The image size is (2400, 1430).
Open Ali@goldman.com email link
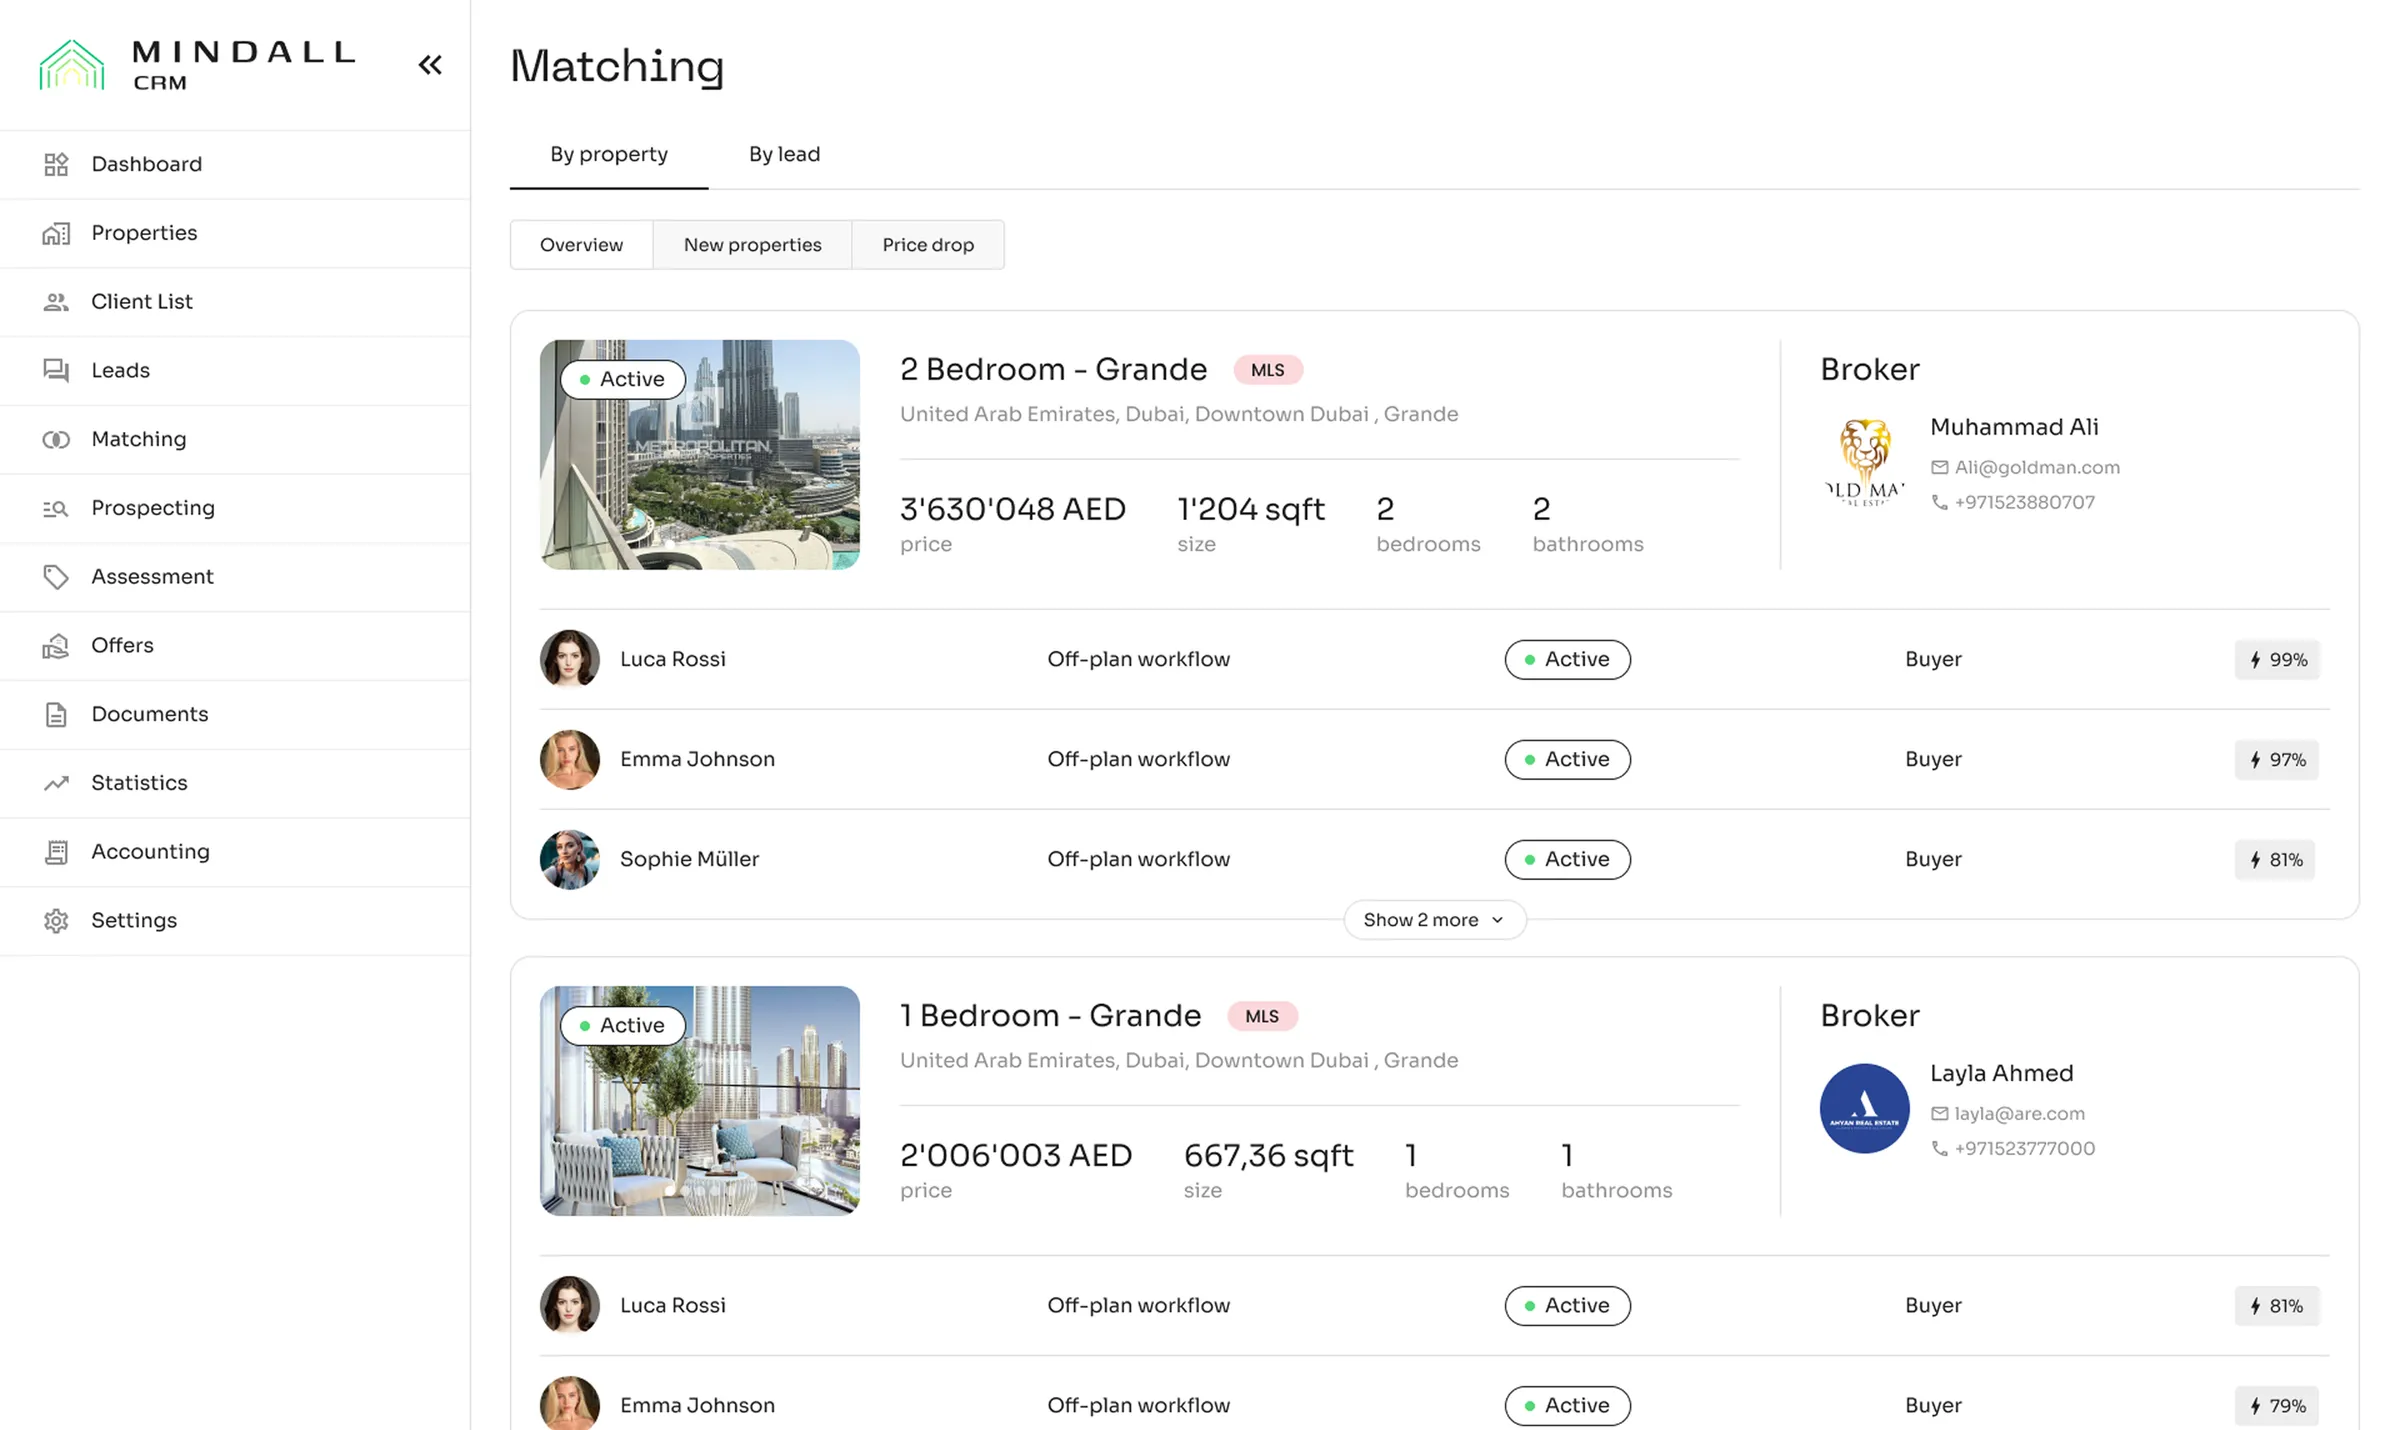coord(2036,467)
